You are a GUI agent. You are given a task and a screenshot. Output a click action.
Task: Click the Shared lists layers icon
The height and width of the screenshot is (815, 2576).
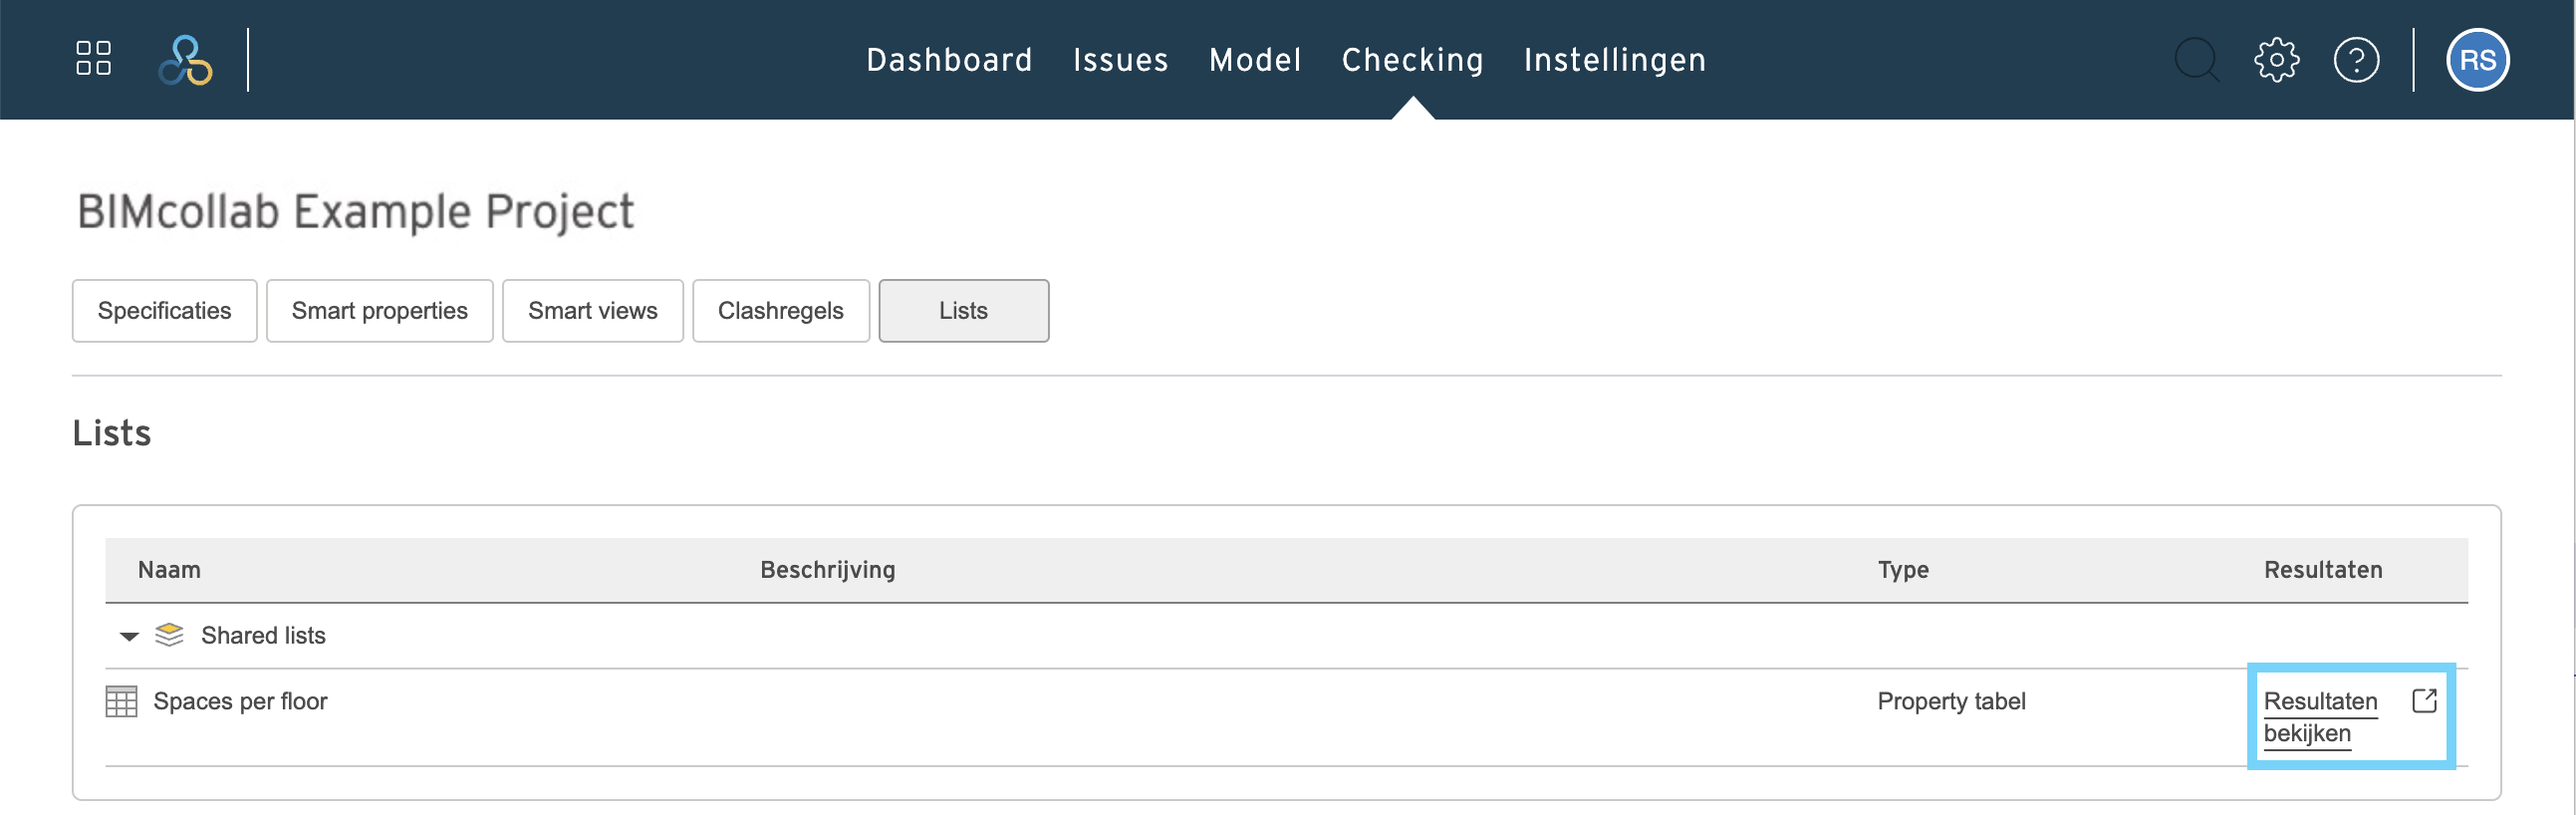pos(169,635)
